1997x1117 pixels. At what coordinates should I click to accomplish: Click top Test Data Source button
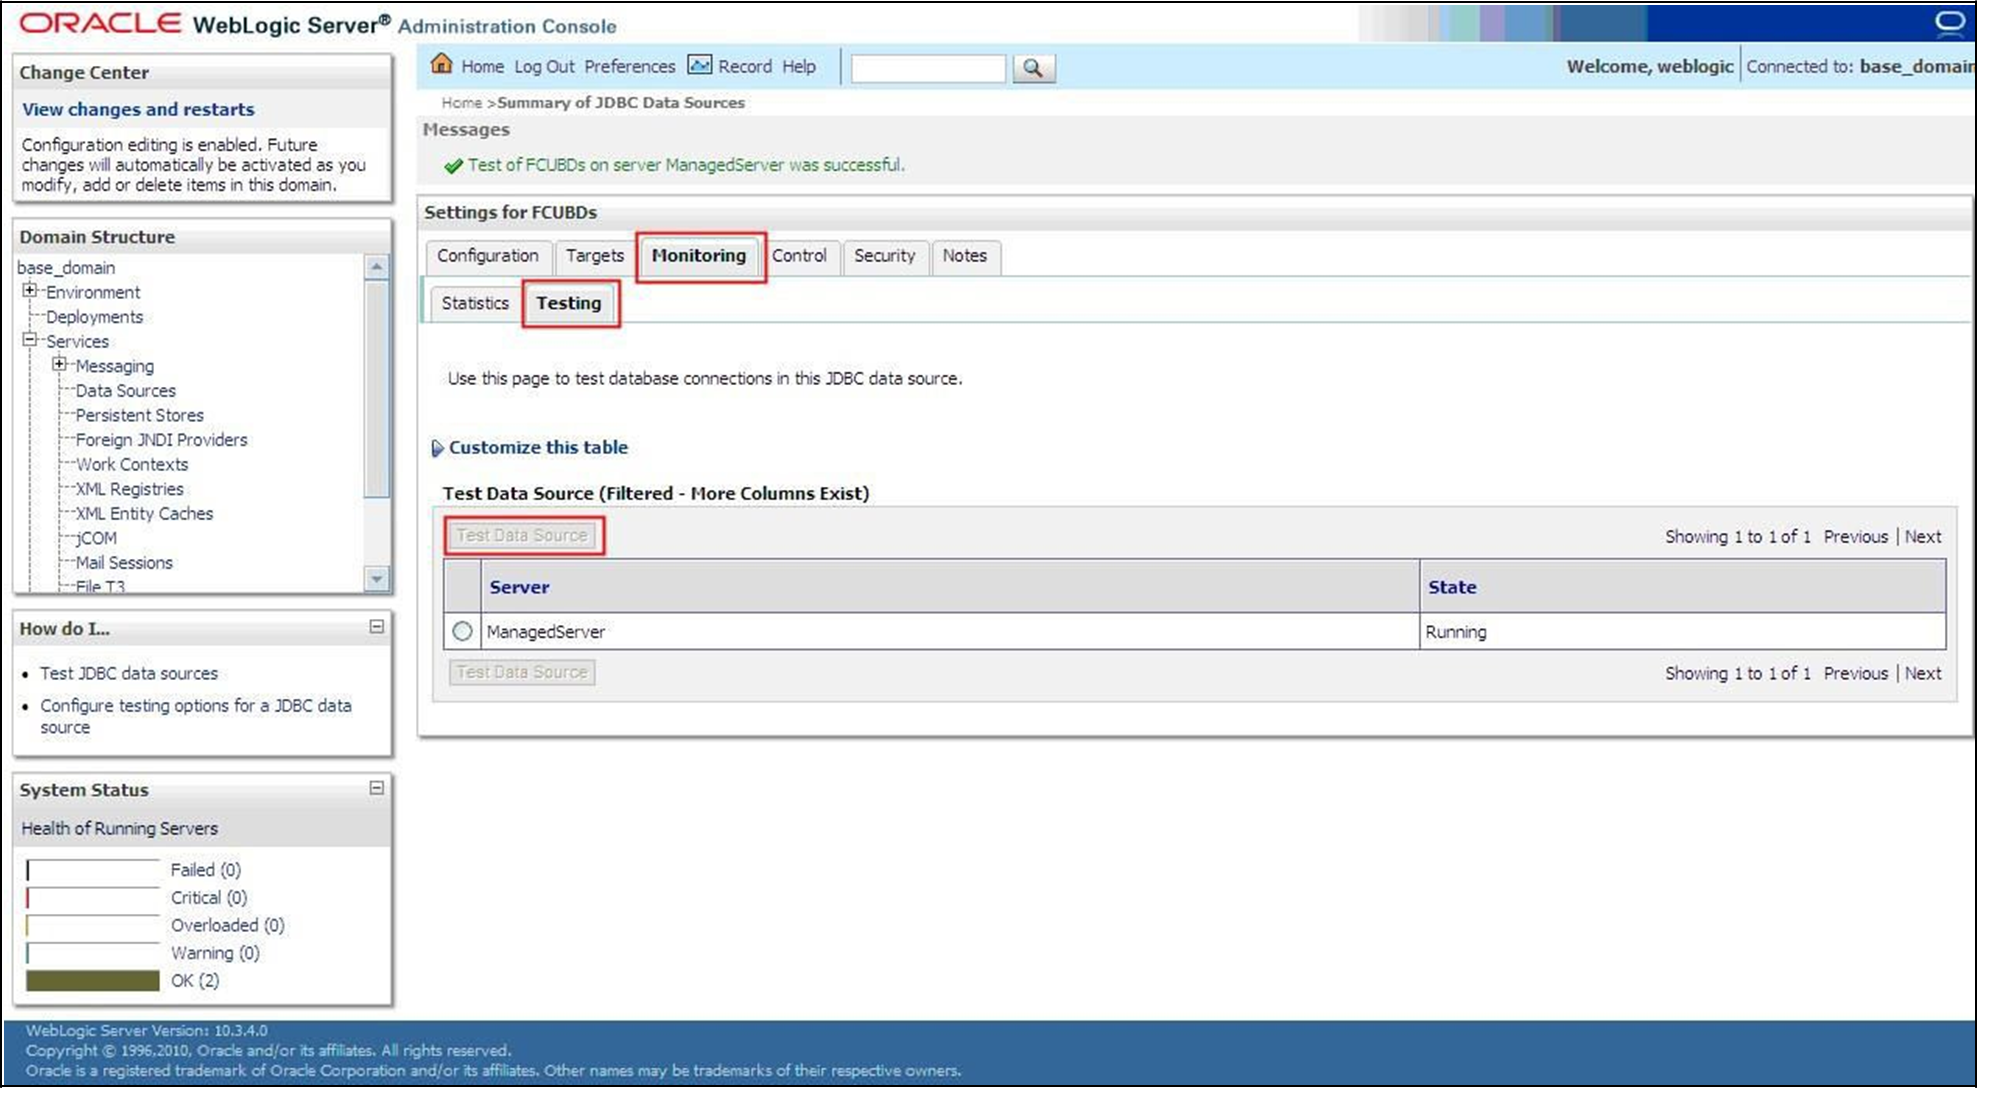click(x=522, y=535)
